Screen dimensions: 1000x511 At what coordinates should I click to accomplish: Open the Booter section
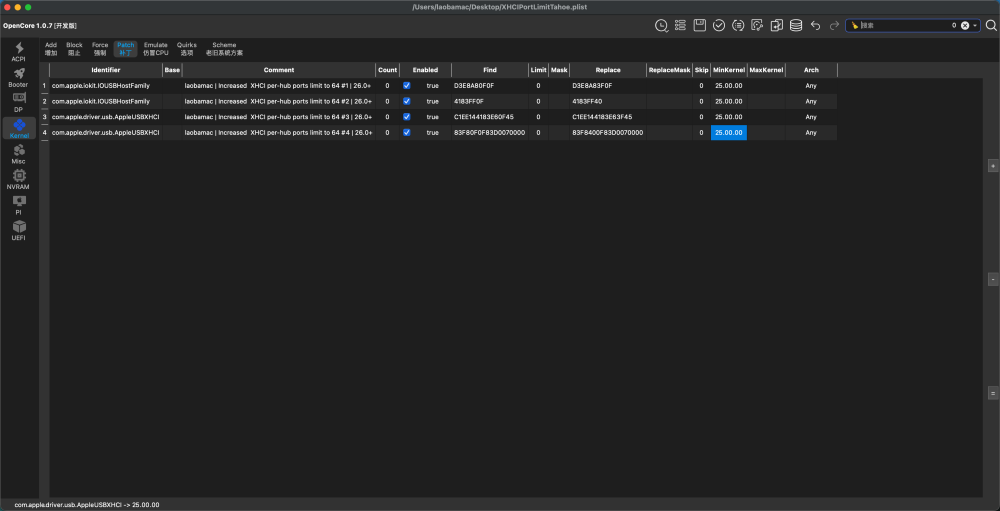click(19, 78)
